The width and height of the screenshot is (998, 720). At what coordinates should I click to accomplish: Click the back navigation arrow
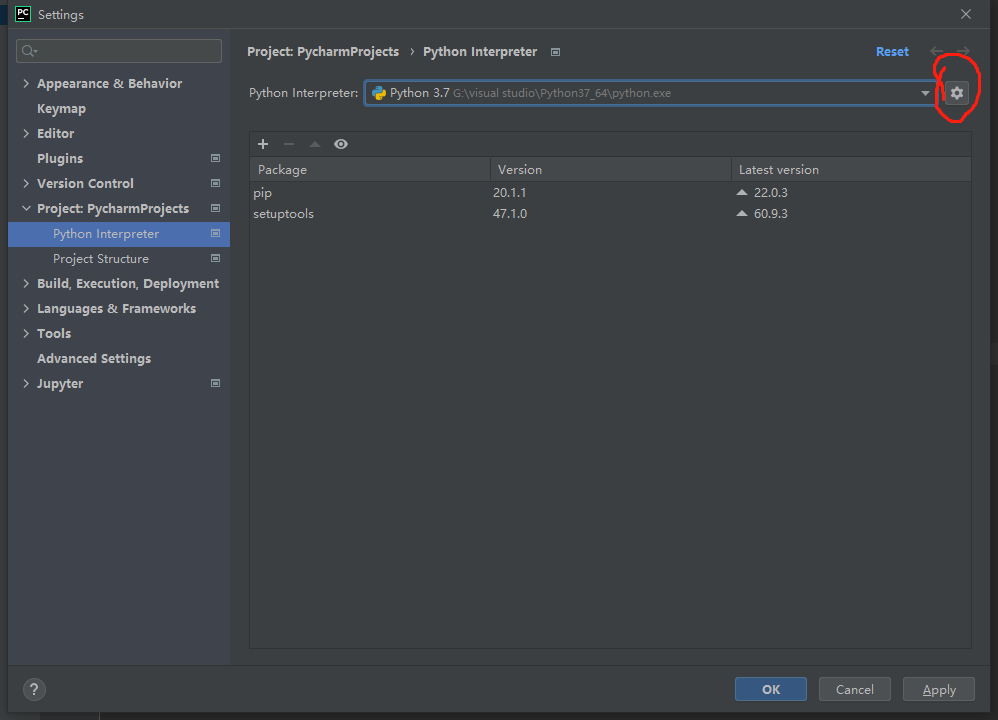(936, 51)
